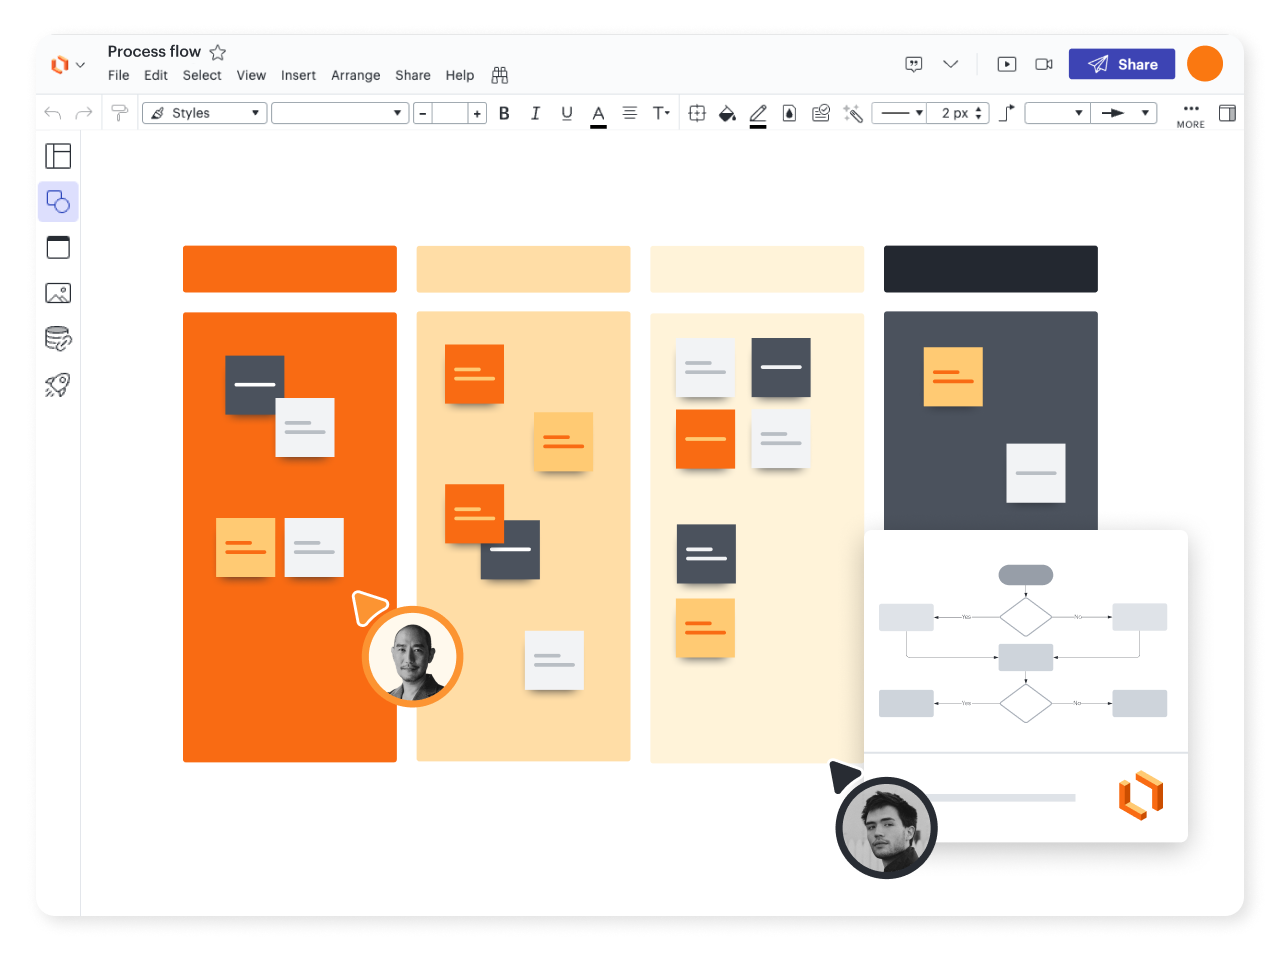Click the text color swatch under A
Screen dimensions: 1280x960
pos(598,126)
